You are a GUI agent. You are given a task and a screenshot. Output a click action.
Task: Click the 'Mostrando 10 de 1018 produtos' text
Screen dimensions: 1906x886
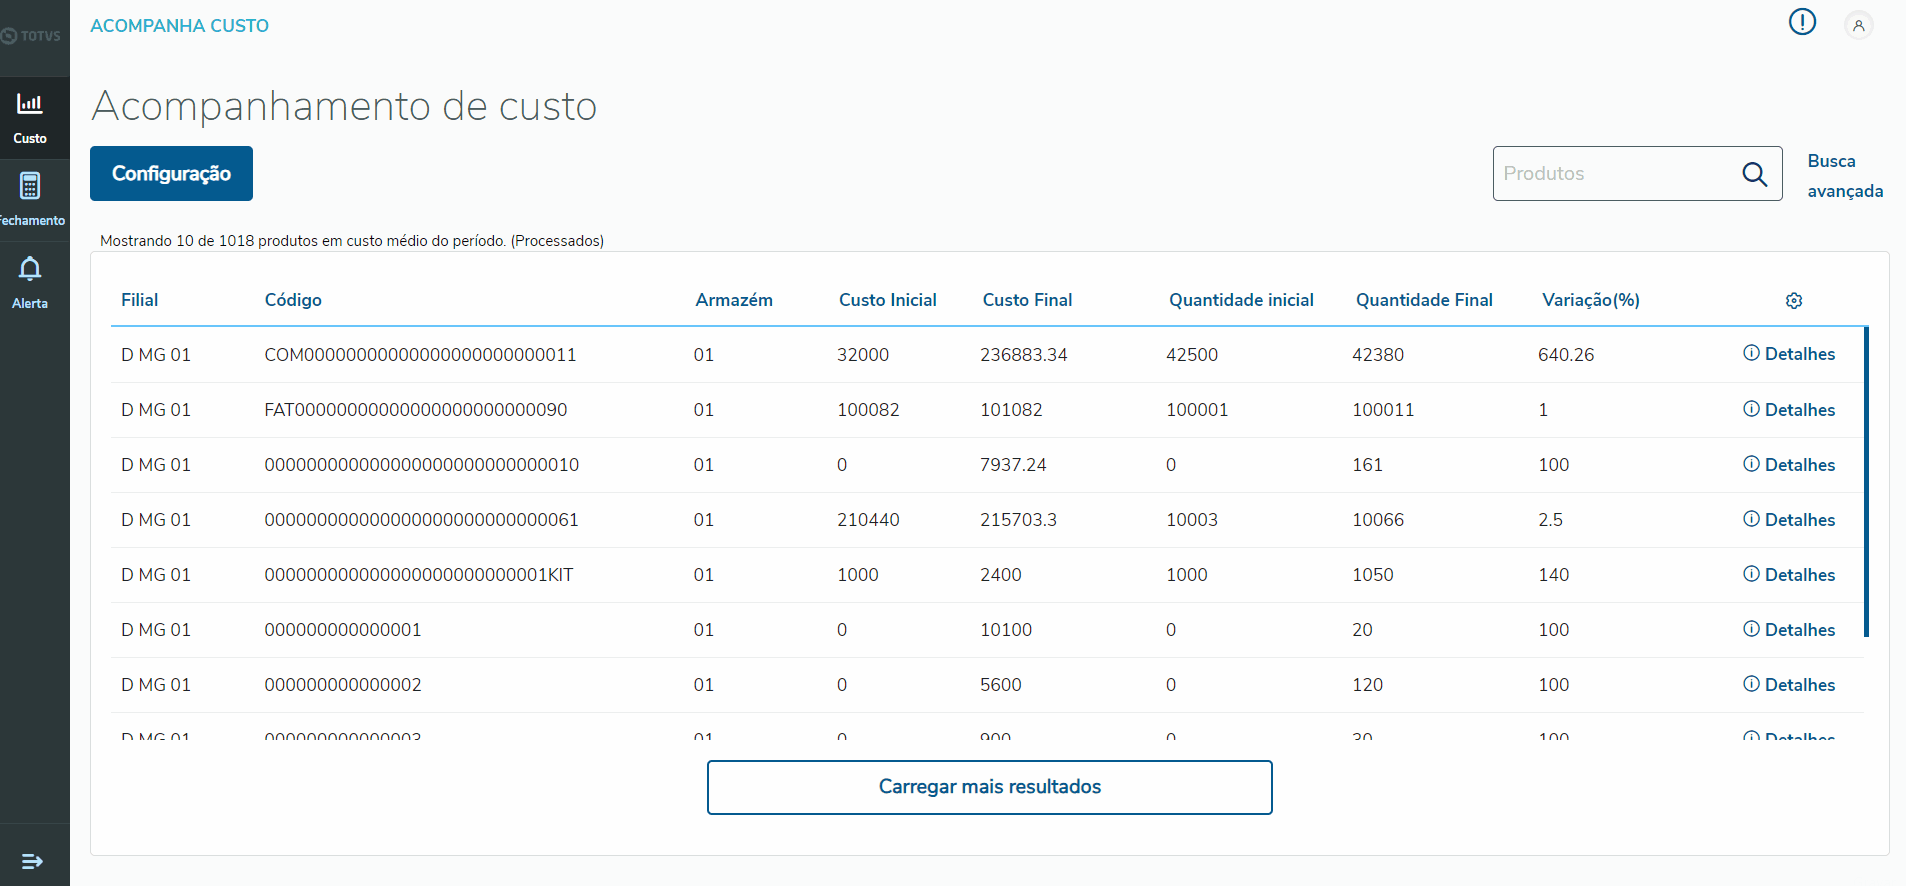[x=352, y=241]
